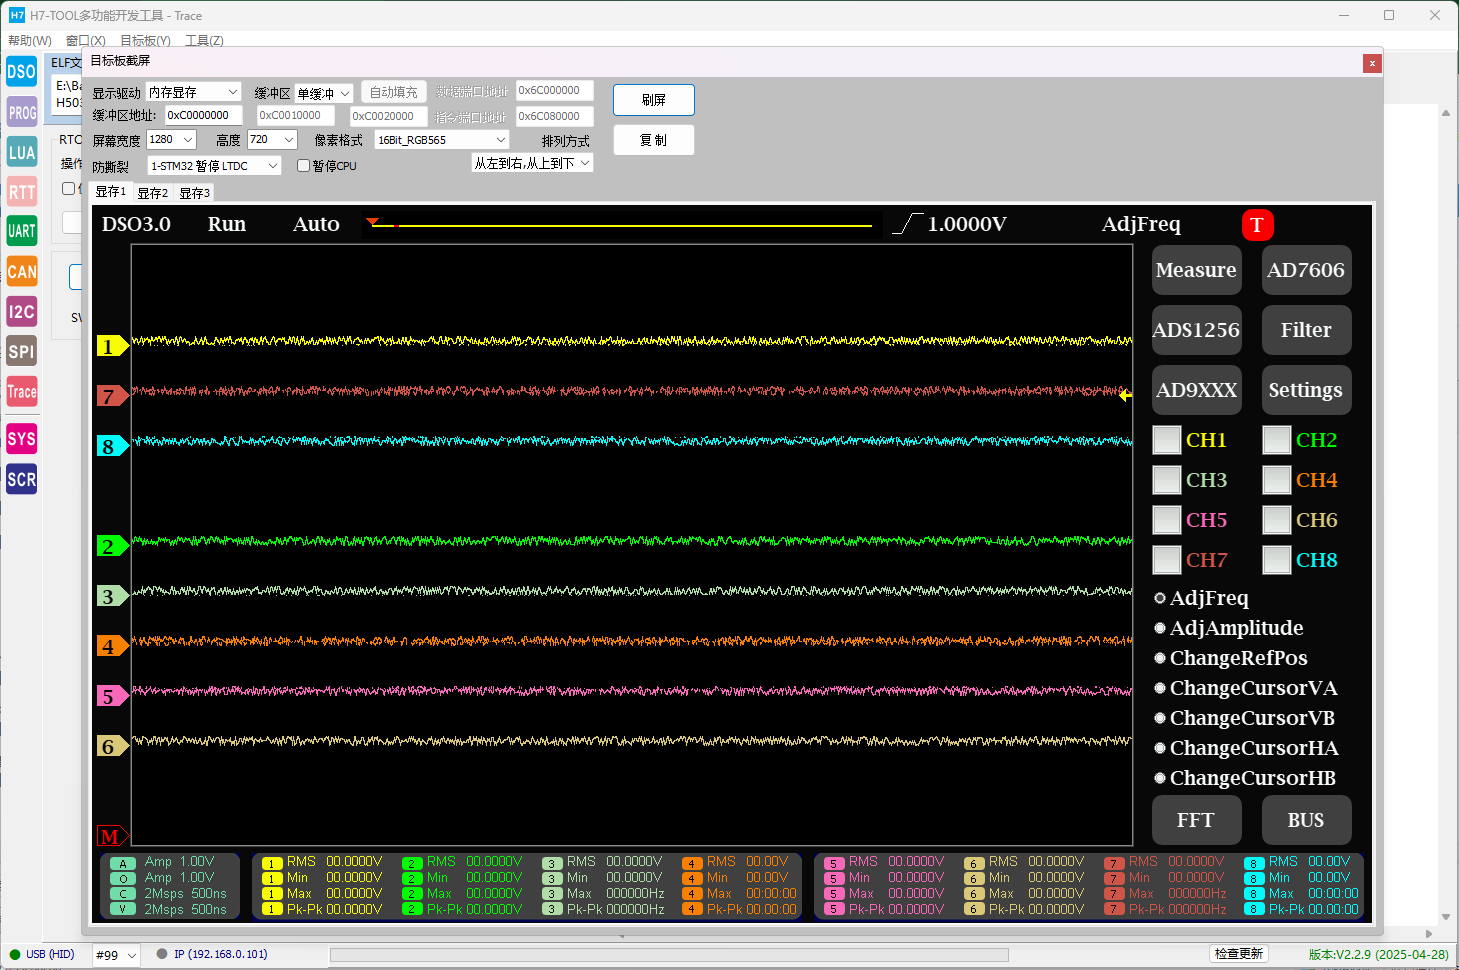Click the 刷屏 refresh button
This screenshot has height=970, width=1459.
[x=653, y=100]
